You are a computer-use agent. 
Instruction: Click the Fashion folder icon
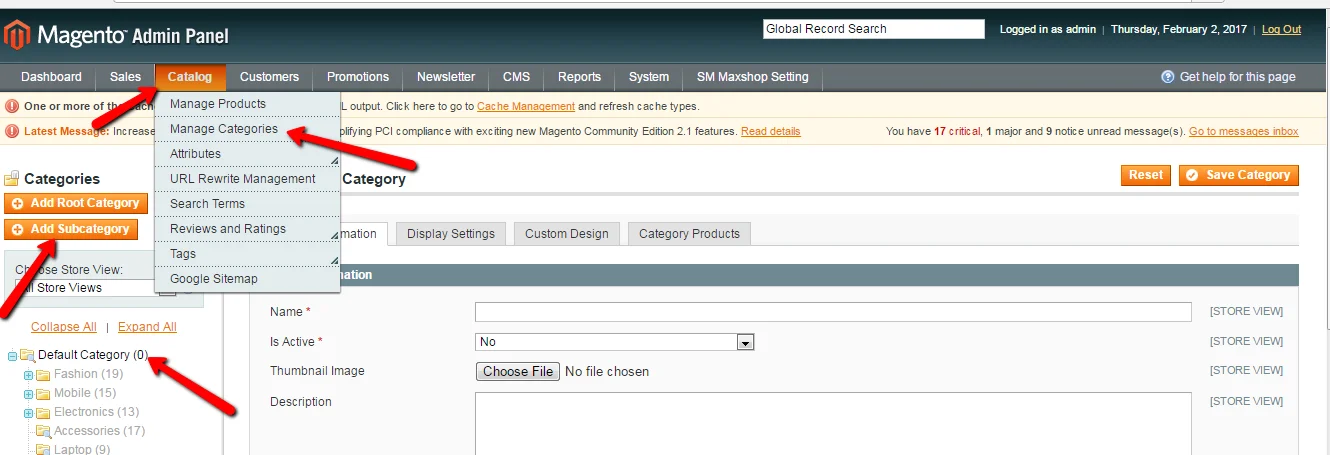43,374
